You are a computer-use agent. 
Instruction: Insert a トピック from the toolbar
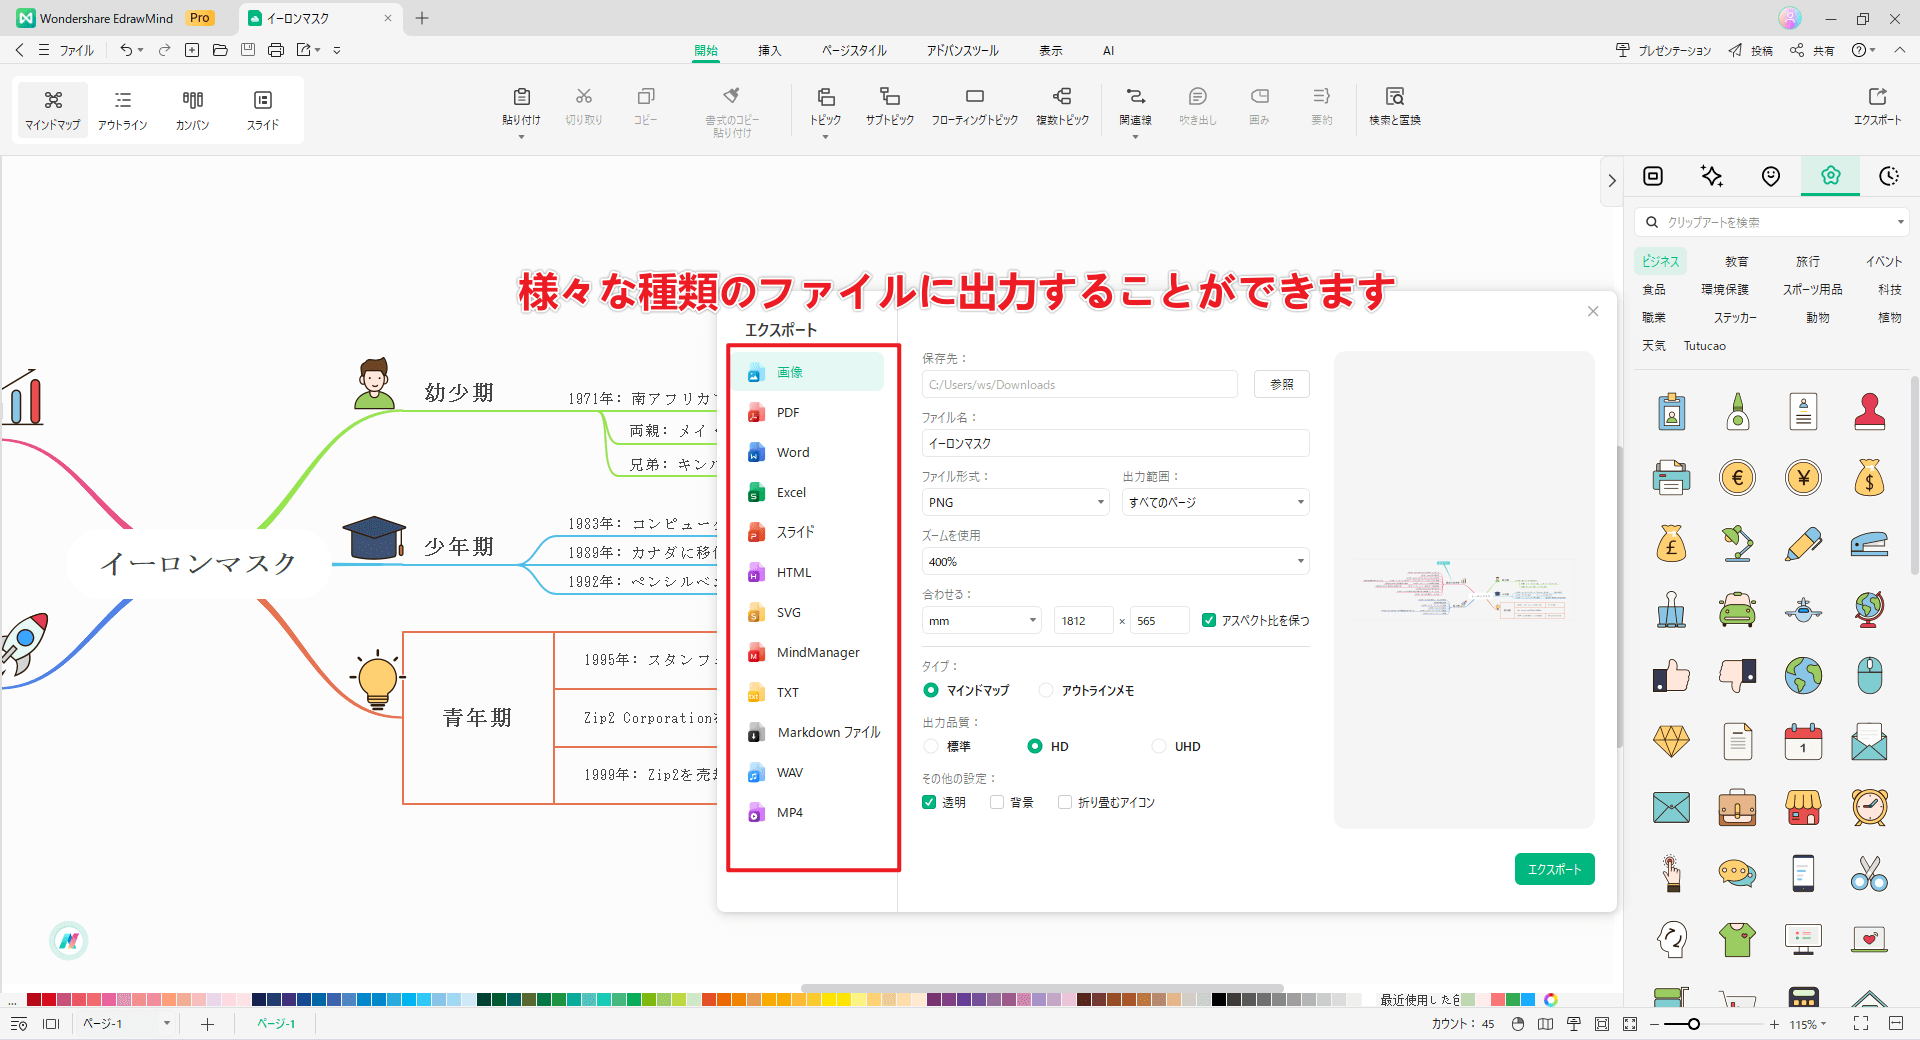826,104
